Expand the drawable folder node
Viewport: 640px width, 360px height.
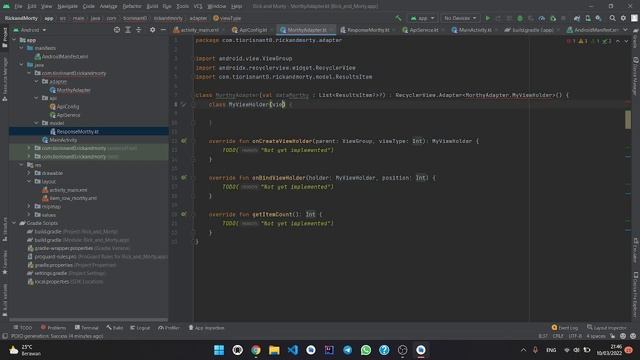coord(29,173)
